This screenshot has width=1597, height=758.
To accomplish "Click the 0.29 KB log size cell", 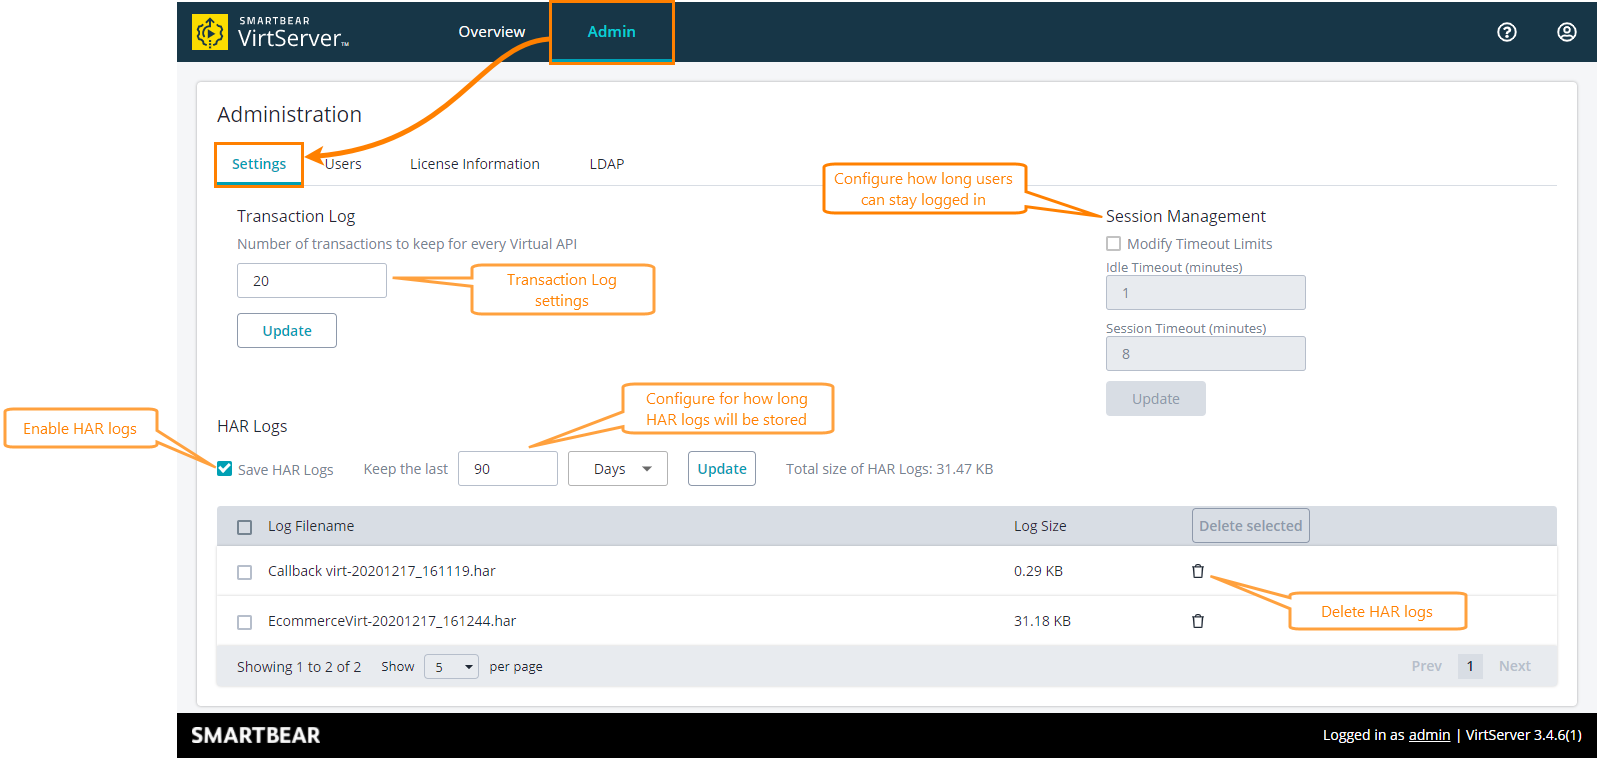I will point(1038,571).
